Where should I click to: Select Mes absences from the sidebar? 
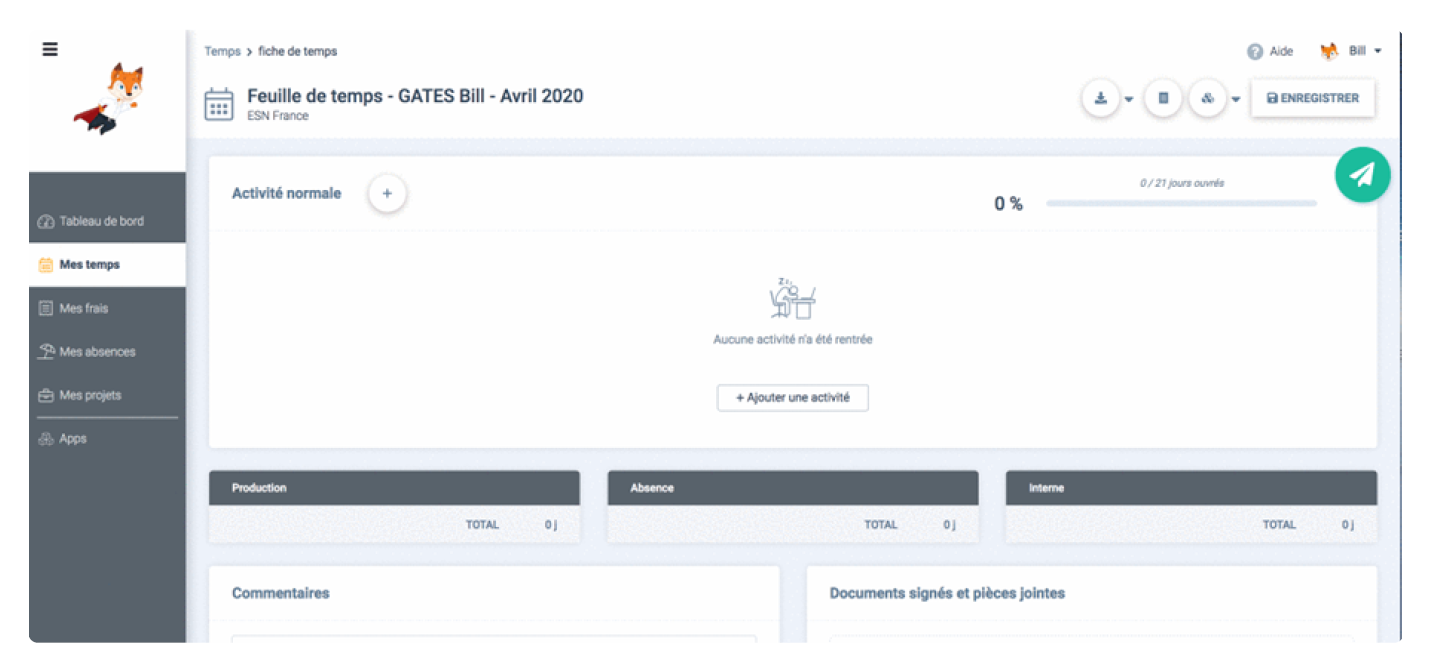click(97, 352)
